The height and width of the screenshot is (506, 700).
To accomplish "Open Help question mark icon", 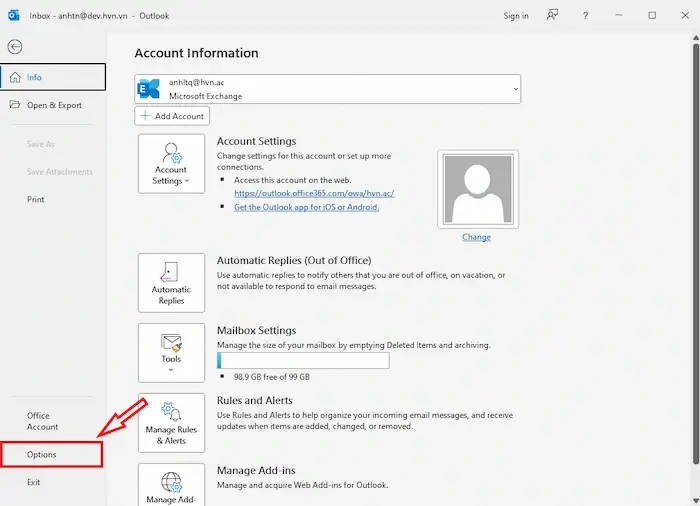I will (x=585, y=16).
